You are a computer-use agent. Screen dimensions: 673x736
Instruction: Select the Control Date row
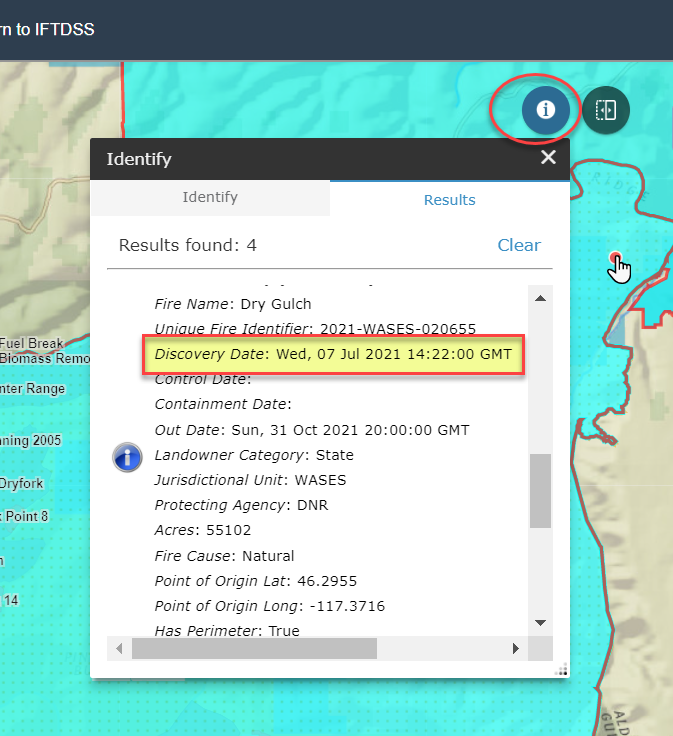[x=203, y=379]
